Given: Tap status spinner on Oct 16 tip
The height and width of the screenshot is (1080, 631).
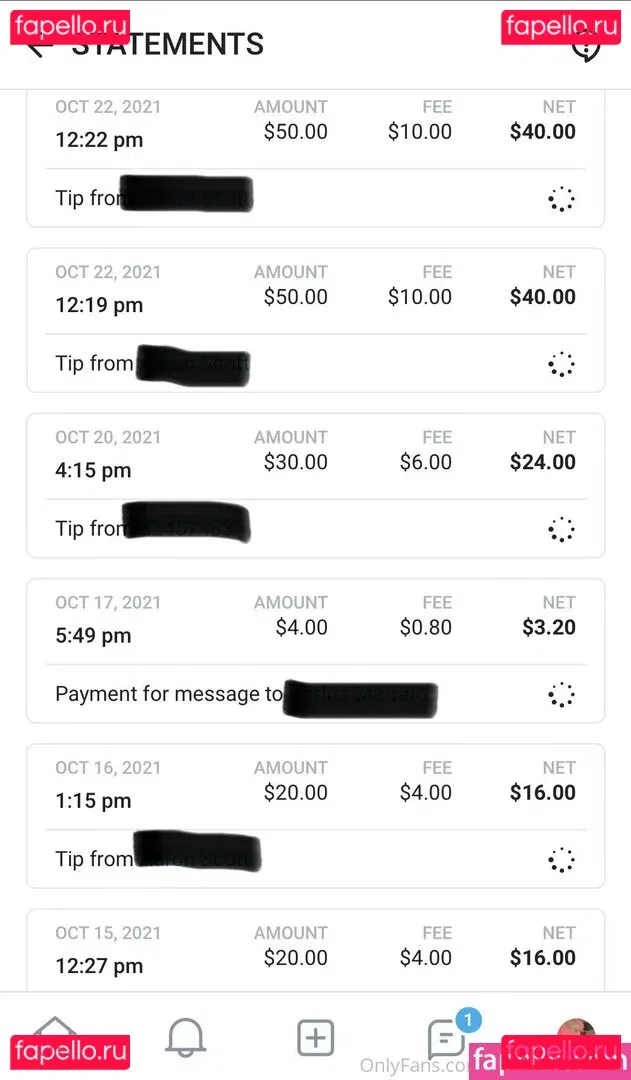Looking at the screenshot, I should [562, 859].
